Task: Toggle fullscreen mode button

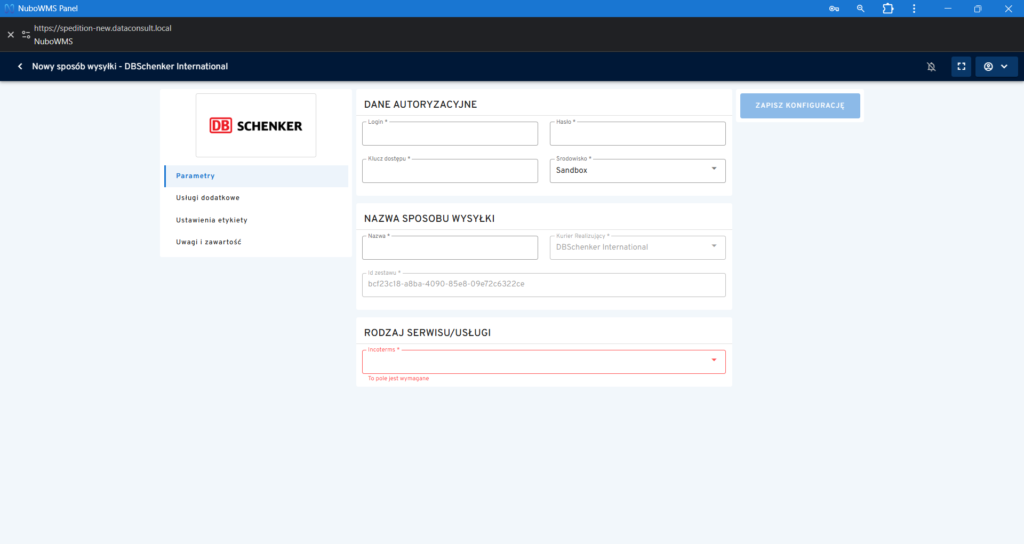Action: (961, 67)
